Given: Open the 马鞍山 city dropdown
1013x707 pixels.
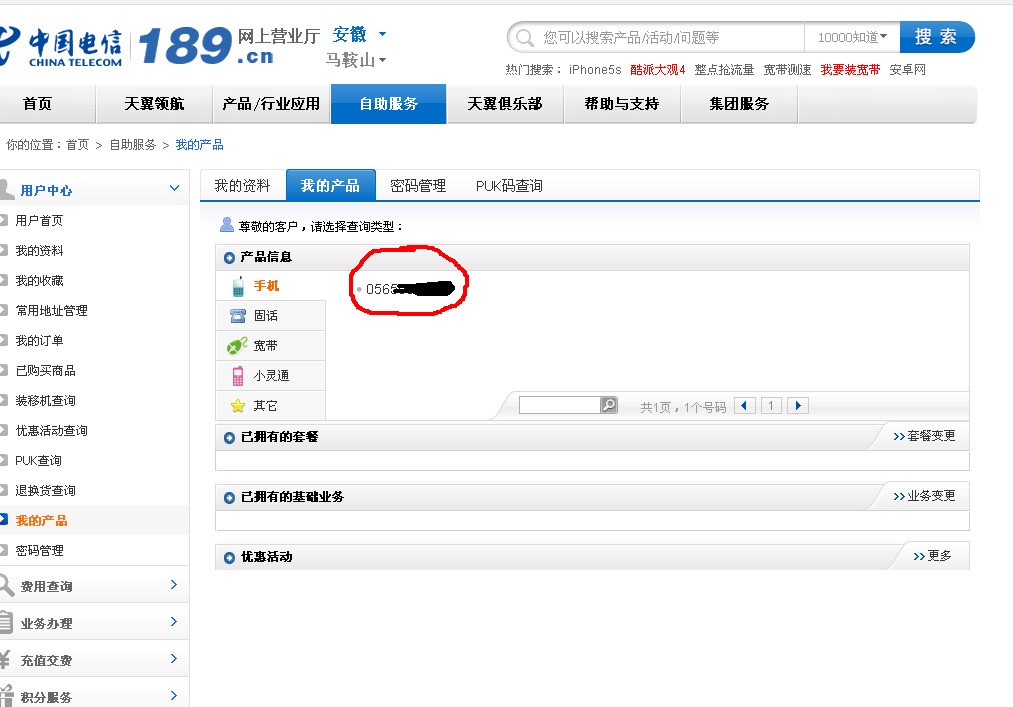Looking at the screenshot, I should pos(356,61).
